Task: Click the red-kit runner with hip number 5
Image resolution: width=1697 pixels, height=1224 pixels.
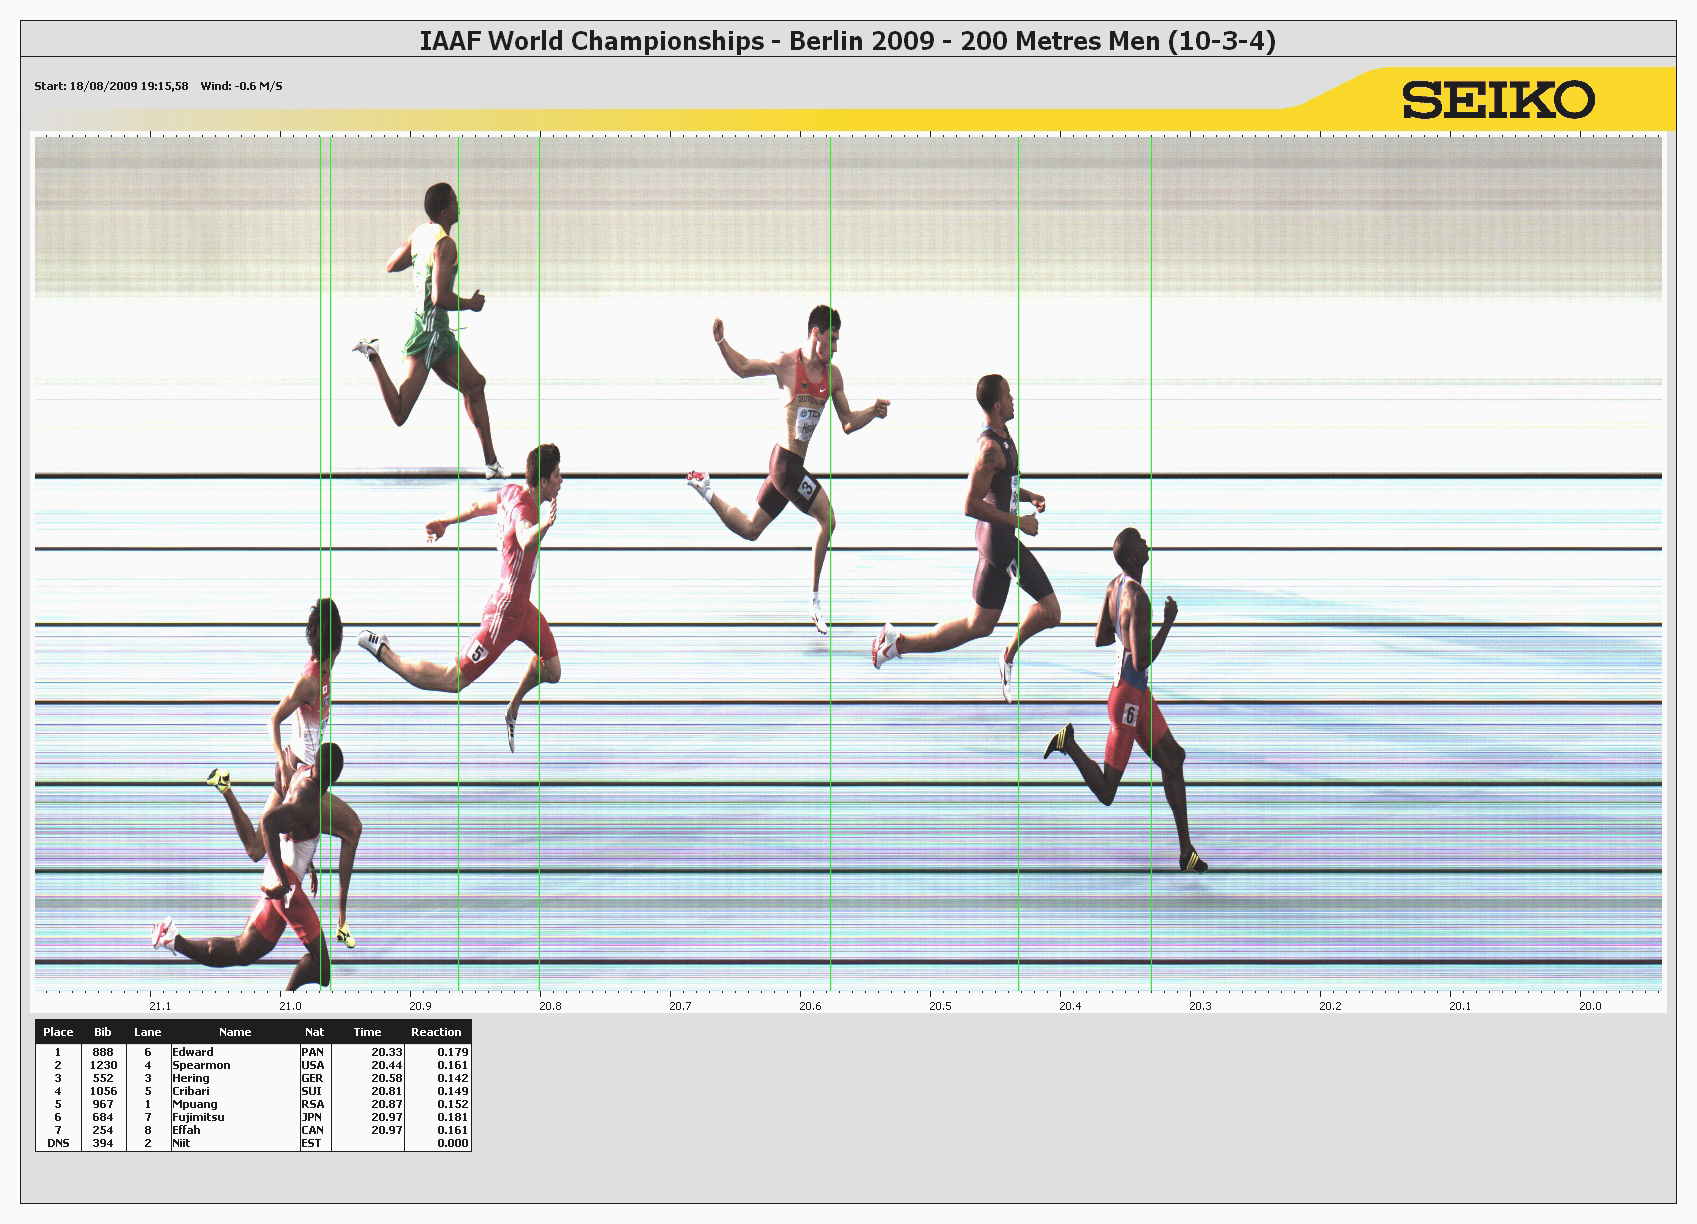Action: (x=505, y=600)
